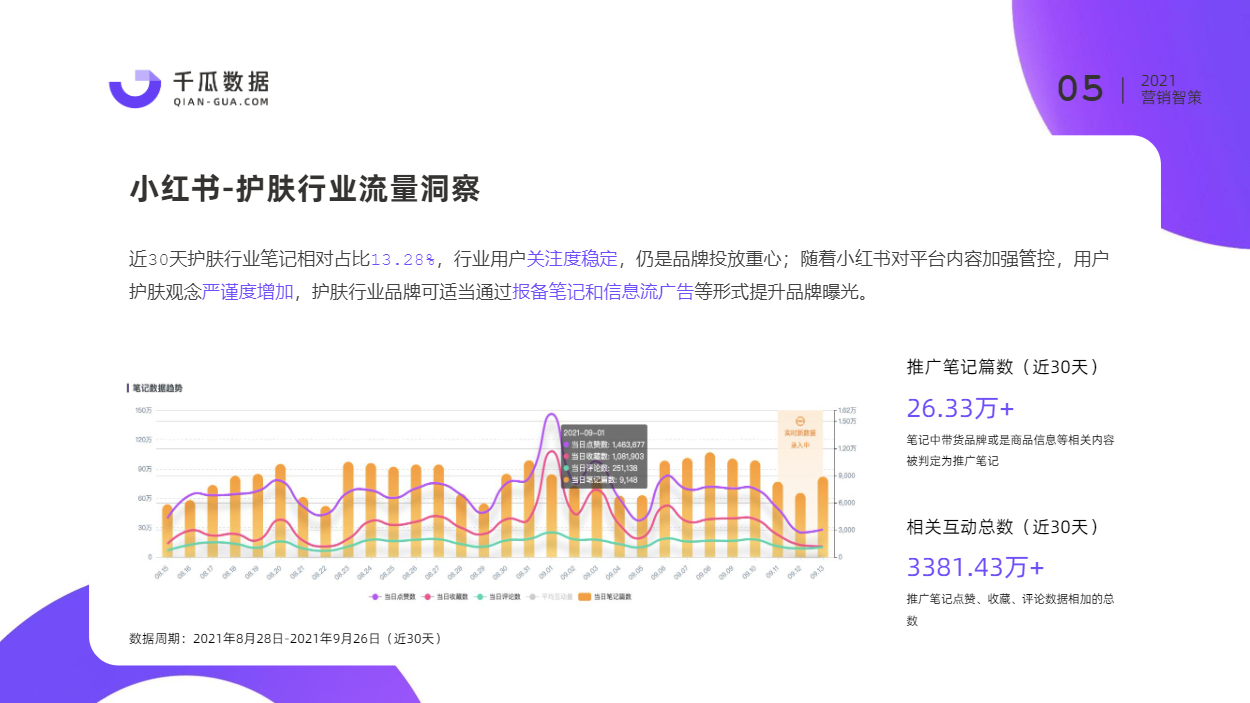Click the 08.20 orange bar in chart

[281, 510]
